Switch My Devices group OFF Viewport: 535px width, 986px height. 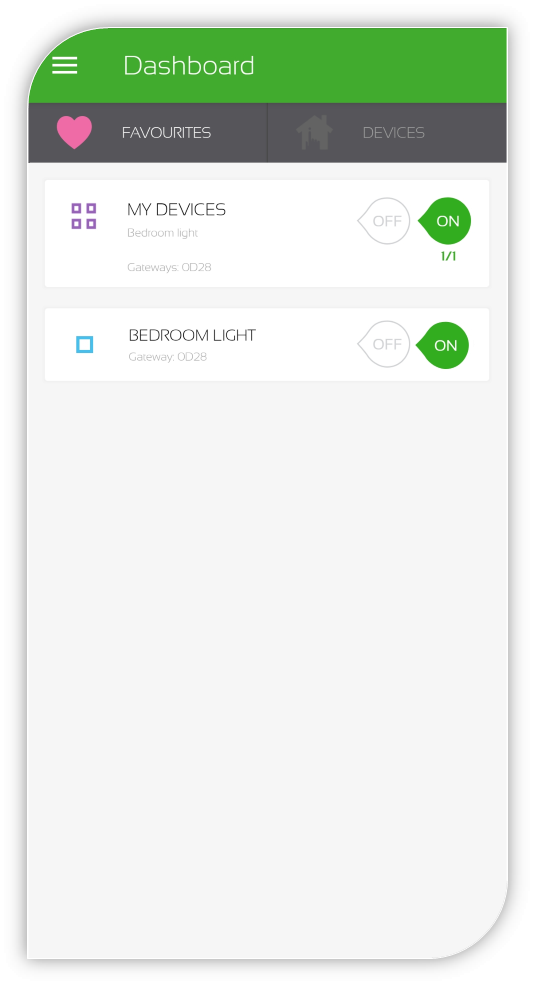point(384,221)
